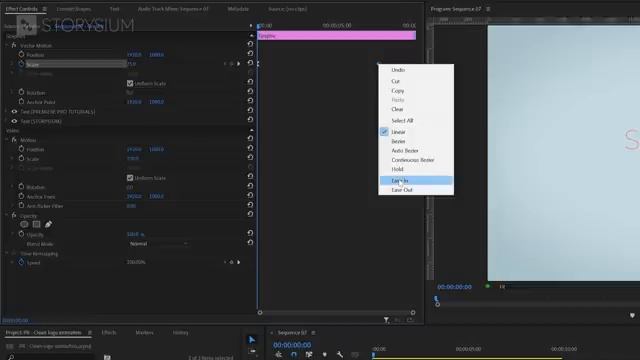Click the Sequence 07 timeline timecode
Image resolution: width=640 pixels, height=360 pixels.
(x=292, y=345)
